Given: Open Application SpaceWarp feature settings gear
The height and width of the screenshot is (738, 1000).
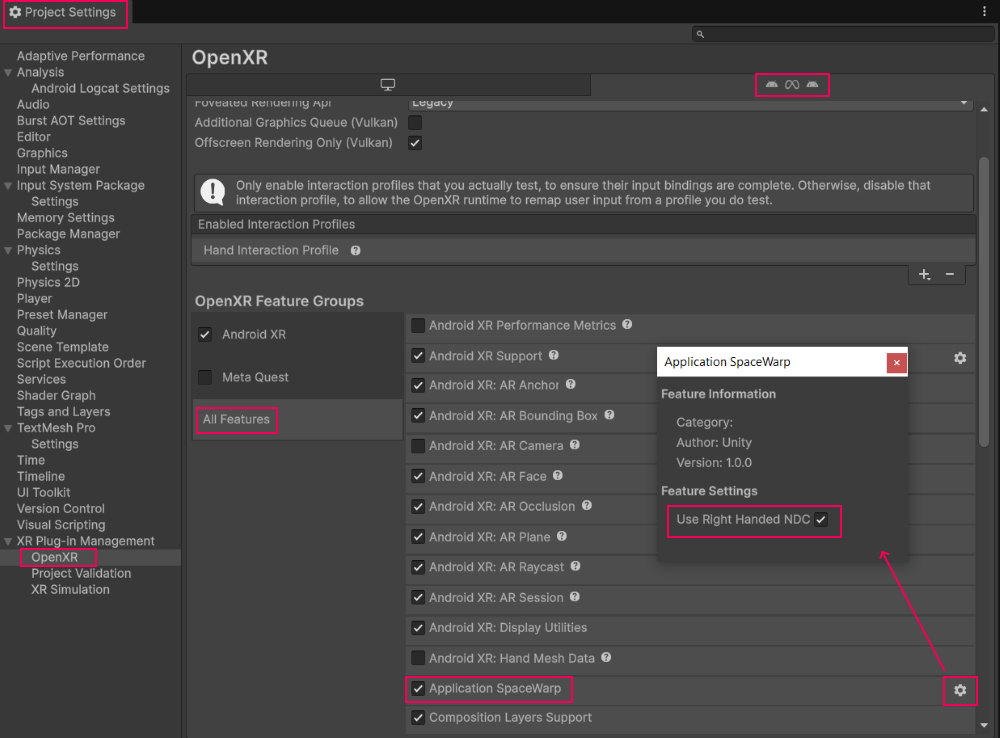Looking at the screenshot, I should 959,690.
